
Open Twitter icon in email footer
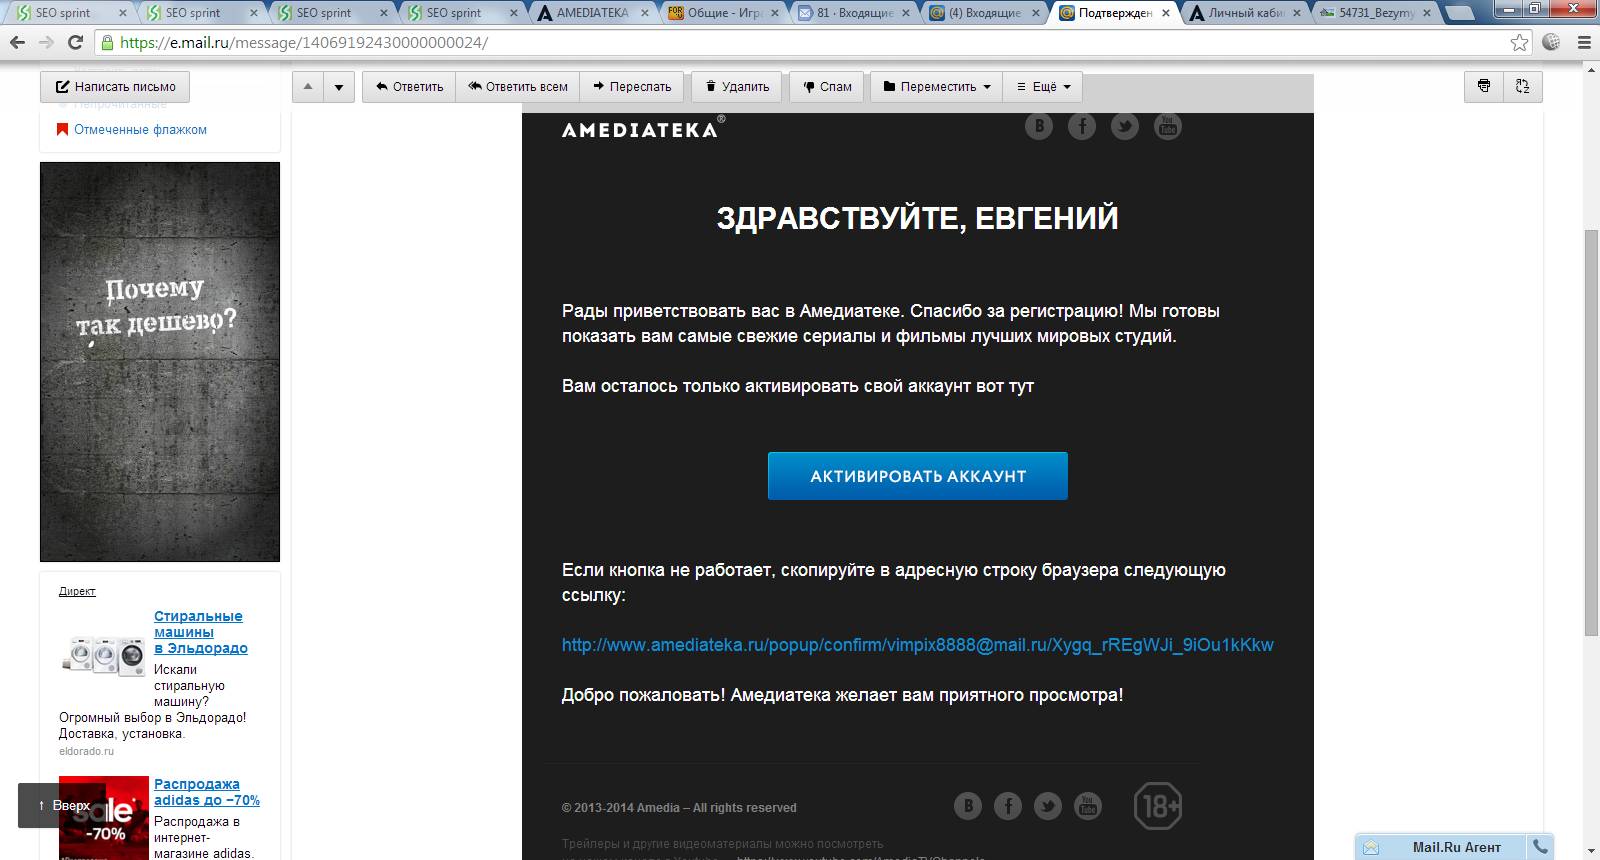point(1048,806)
